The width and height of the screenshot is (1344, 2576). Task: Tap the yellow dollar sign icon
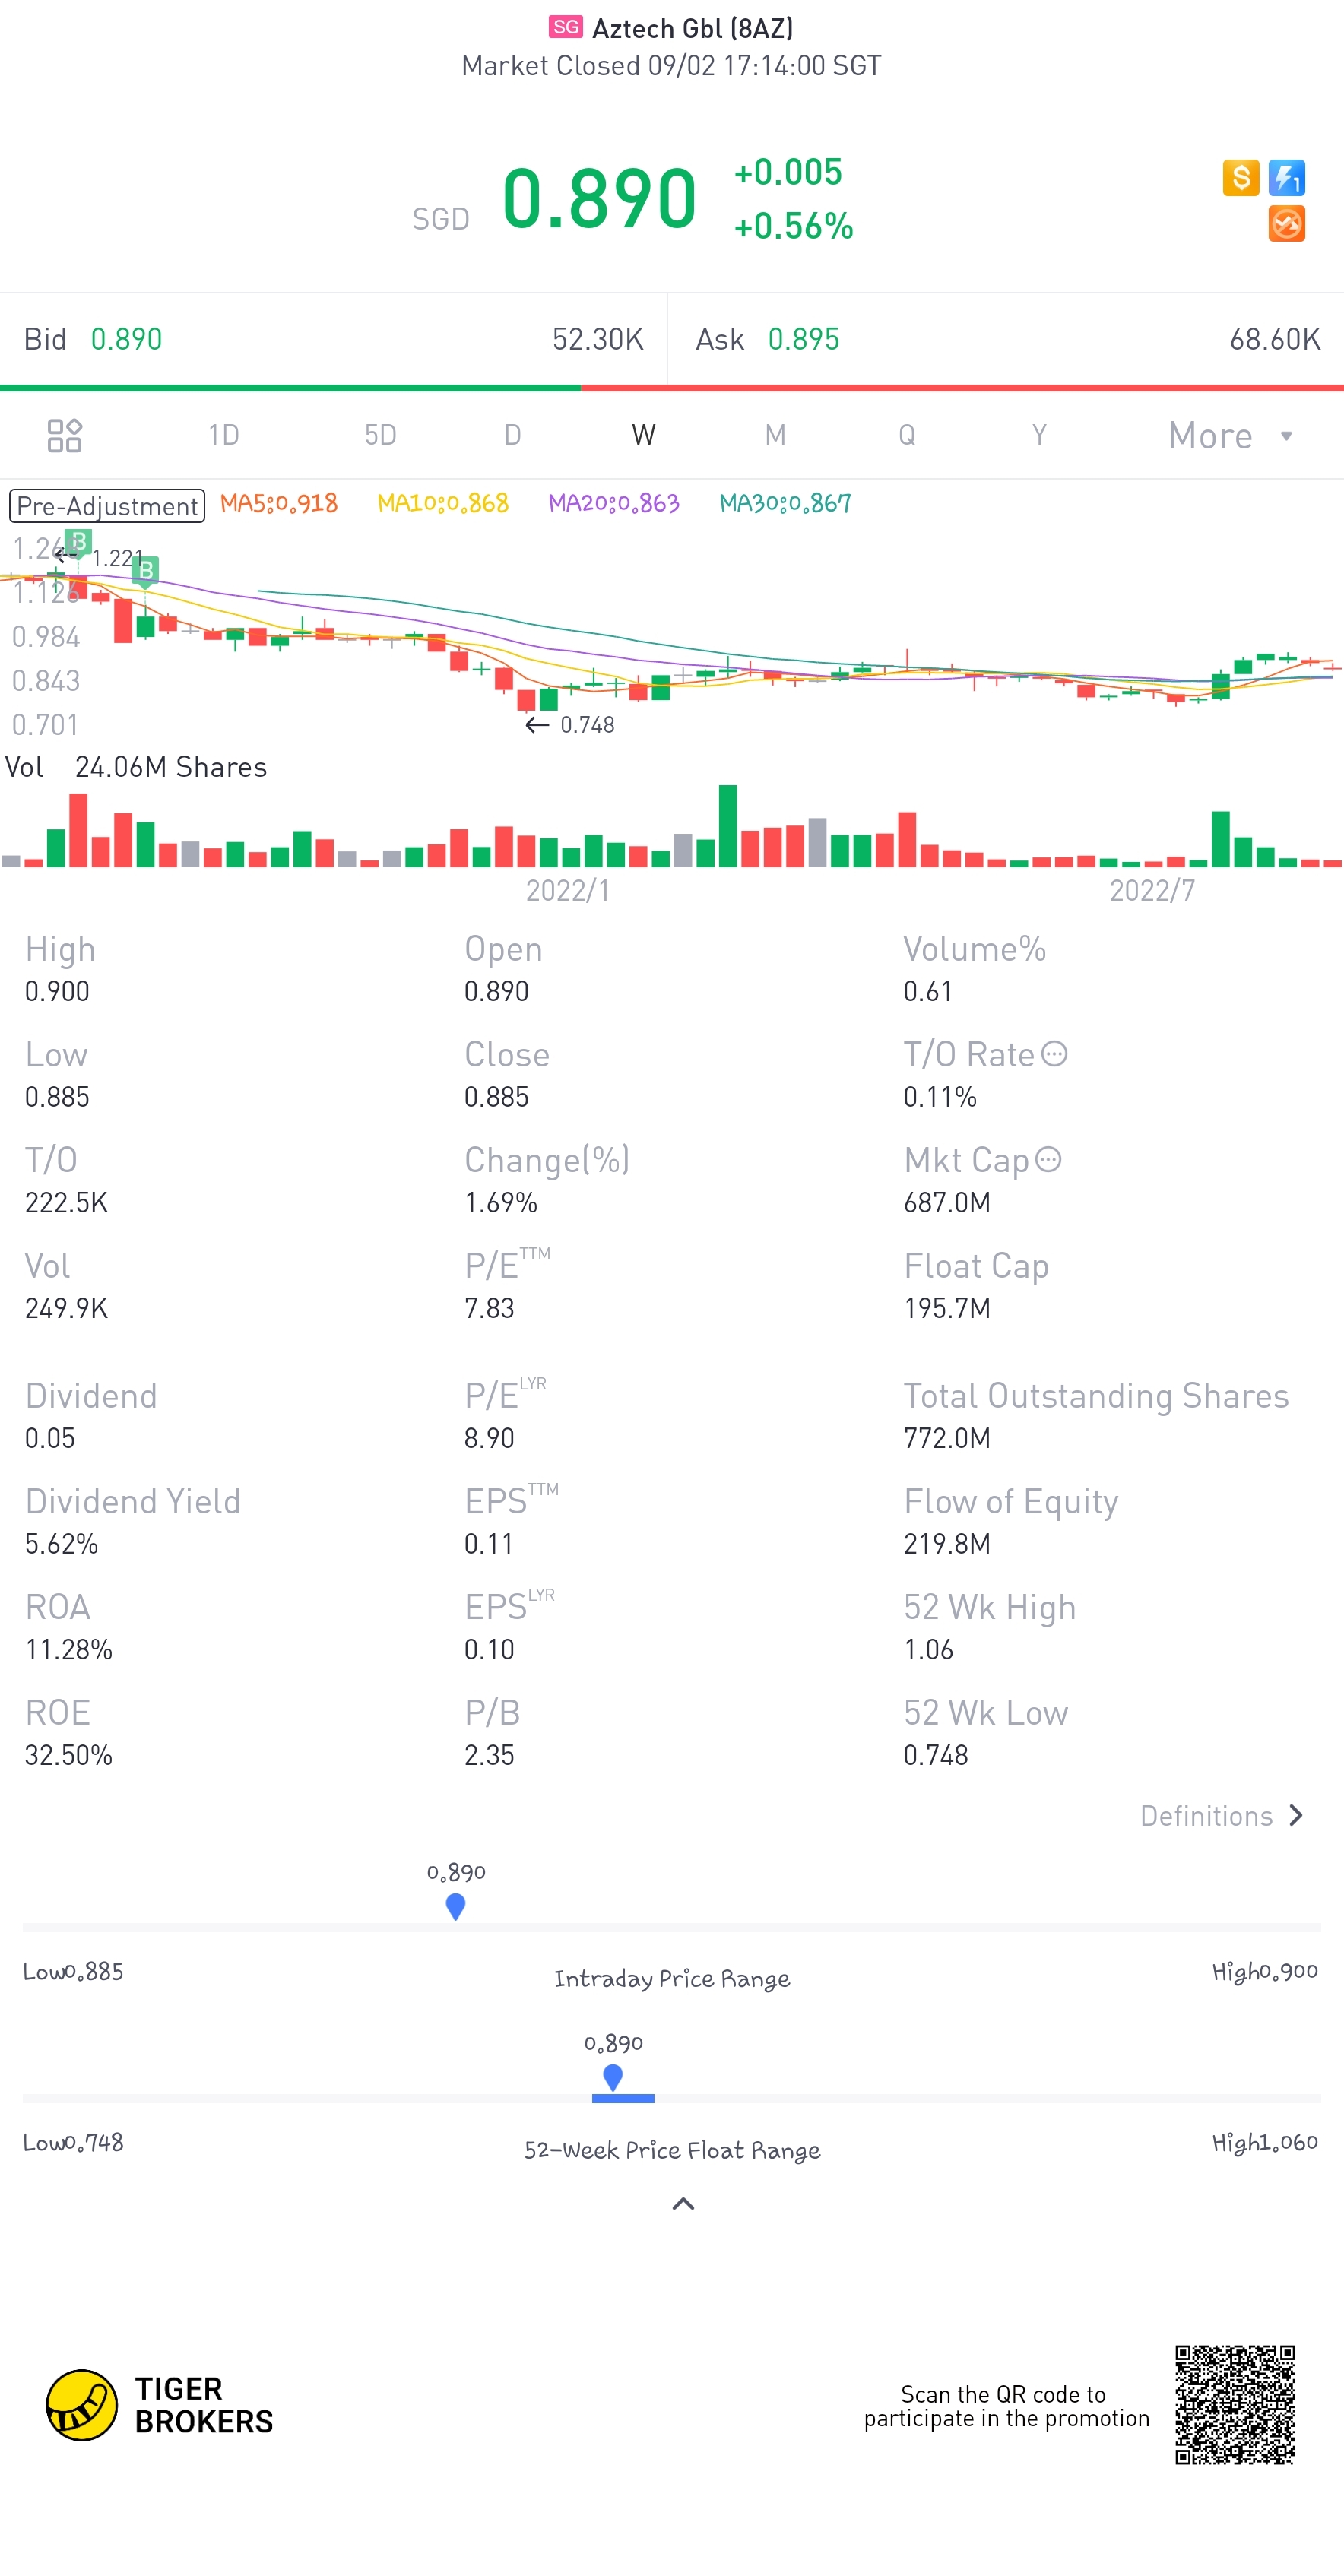[x=1240, y=178]
